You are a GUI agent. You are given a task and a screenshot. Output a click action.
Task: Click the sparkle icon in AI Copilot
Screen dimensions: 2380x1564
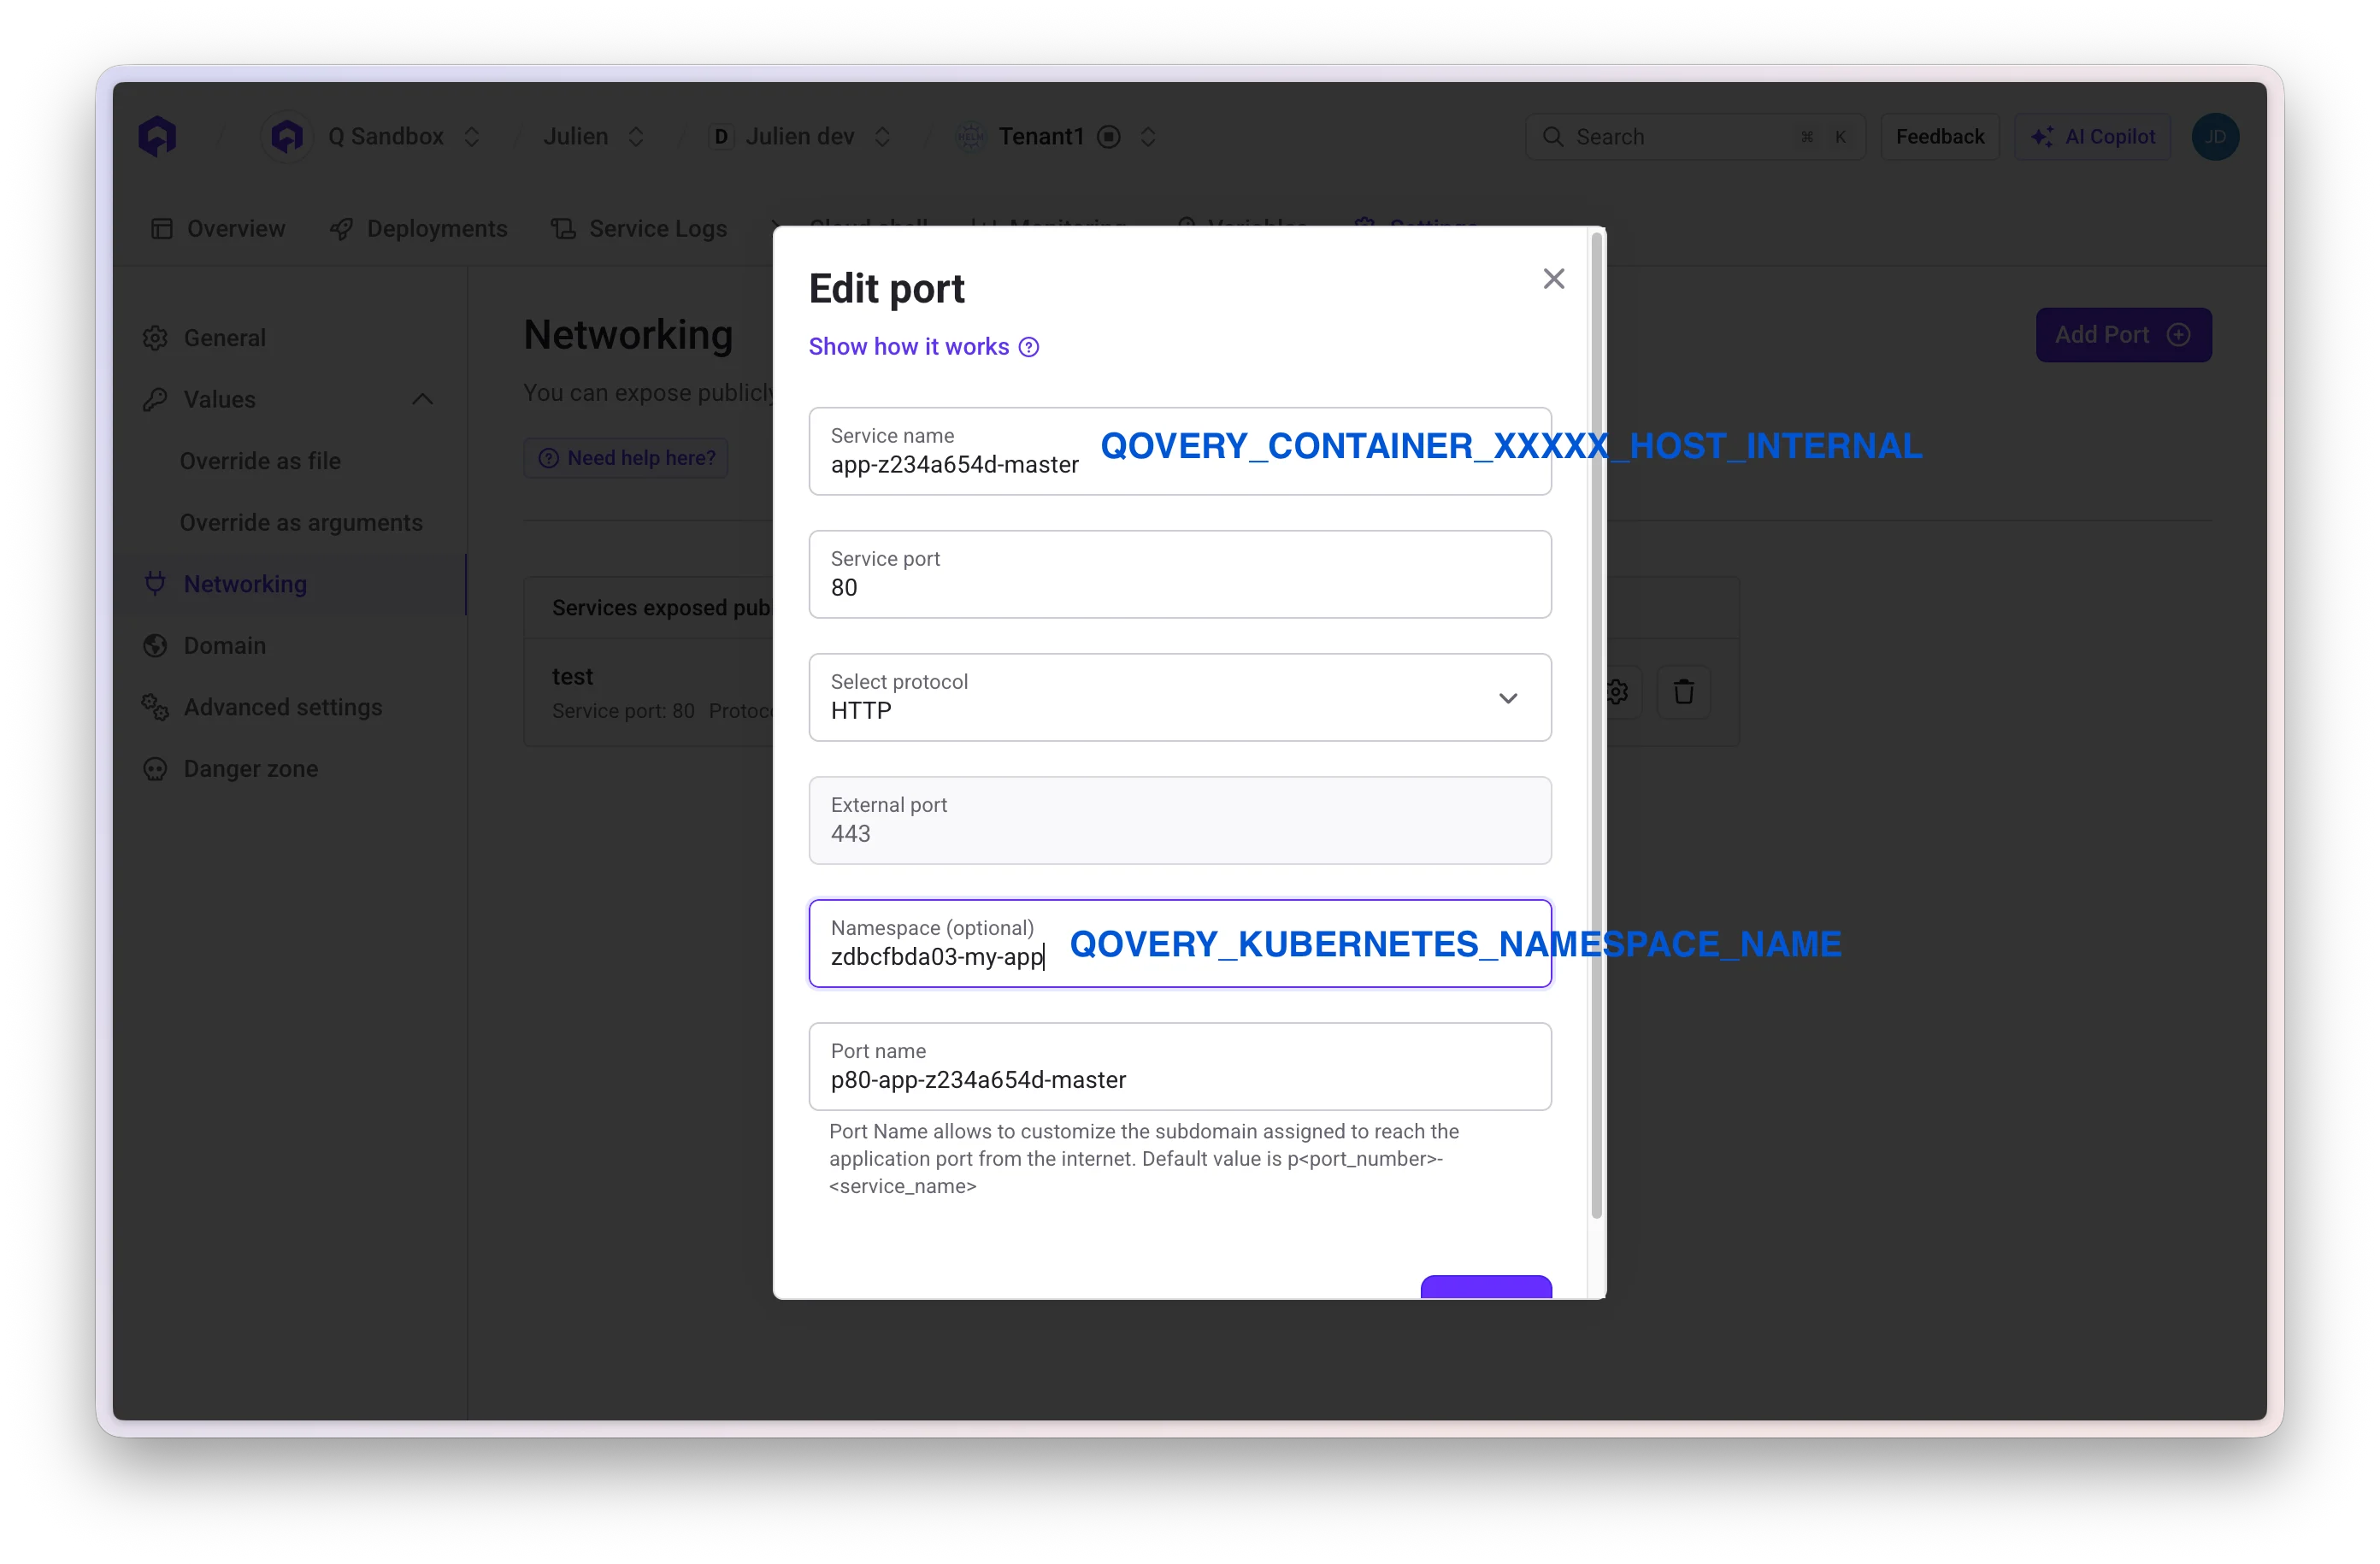click(x=2042, y=136)
